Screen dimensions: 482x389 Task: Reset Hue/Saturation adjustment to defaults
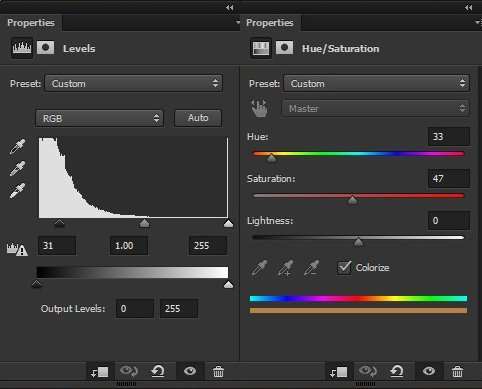click(x=396, y=371)
